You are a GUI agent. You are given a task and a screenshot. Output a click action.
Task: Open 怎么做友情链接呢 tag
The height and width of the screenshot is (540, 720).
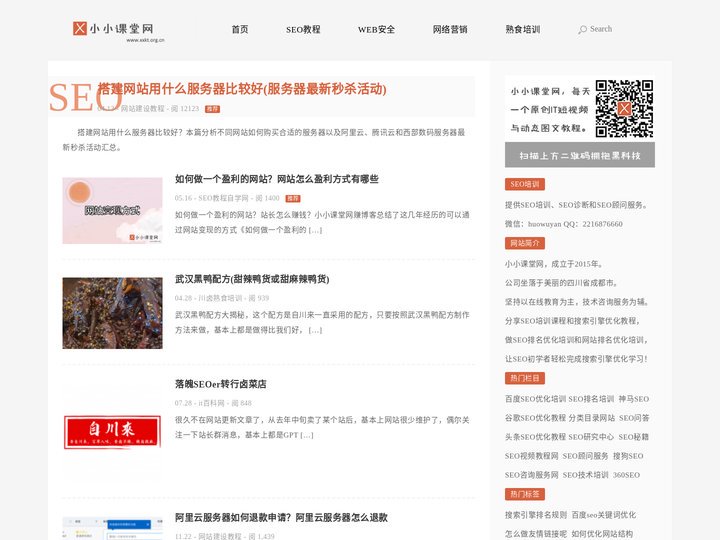tap(536, 534)
